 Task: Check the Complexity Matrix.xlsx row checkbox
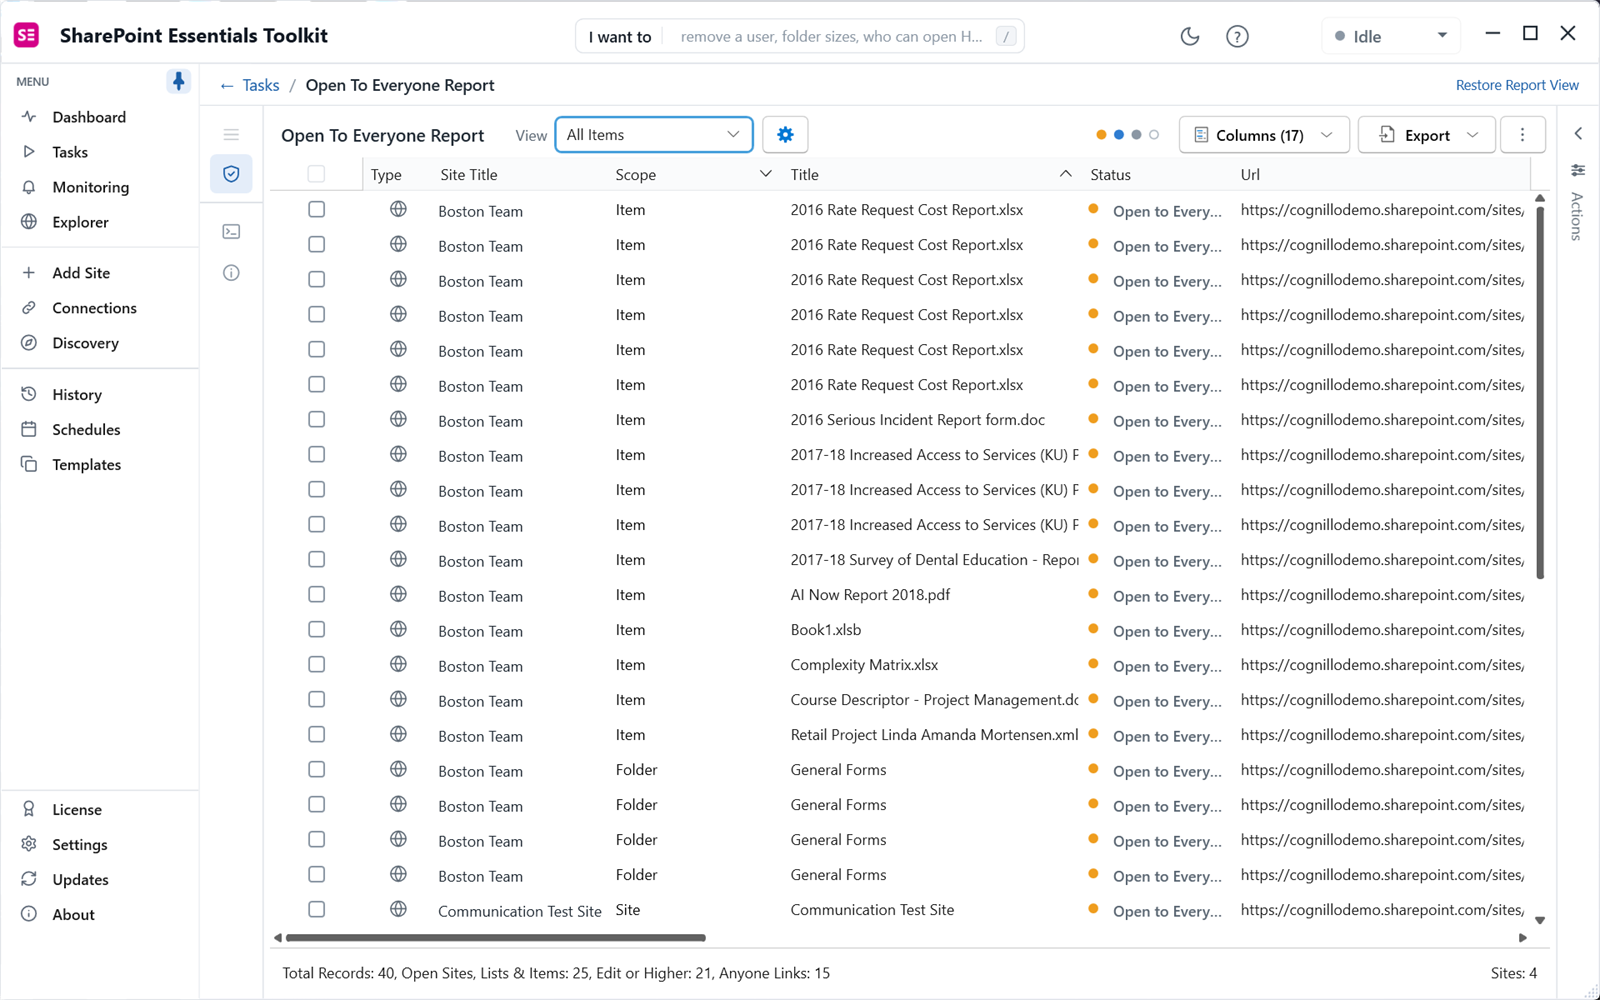pyautogui.click(x=316, y=664)
